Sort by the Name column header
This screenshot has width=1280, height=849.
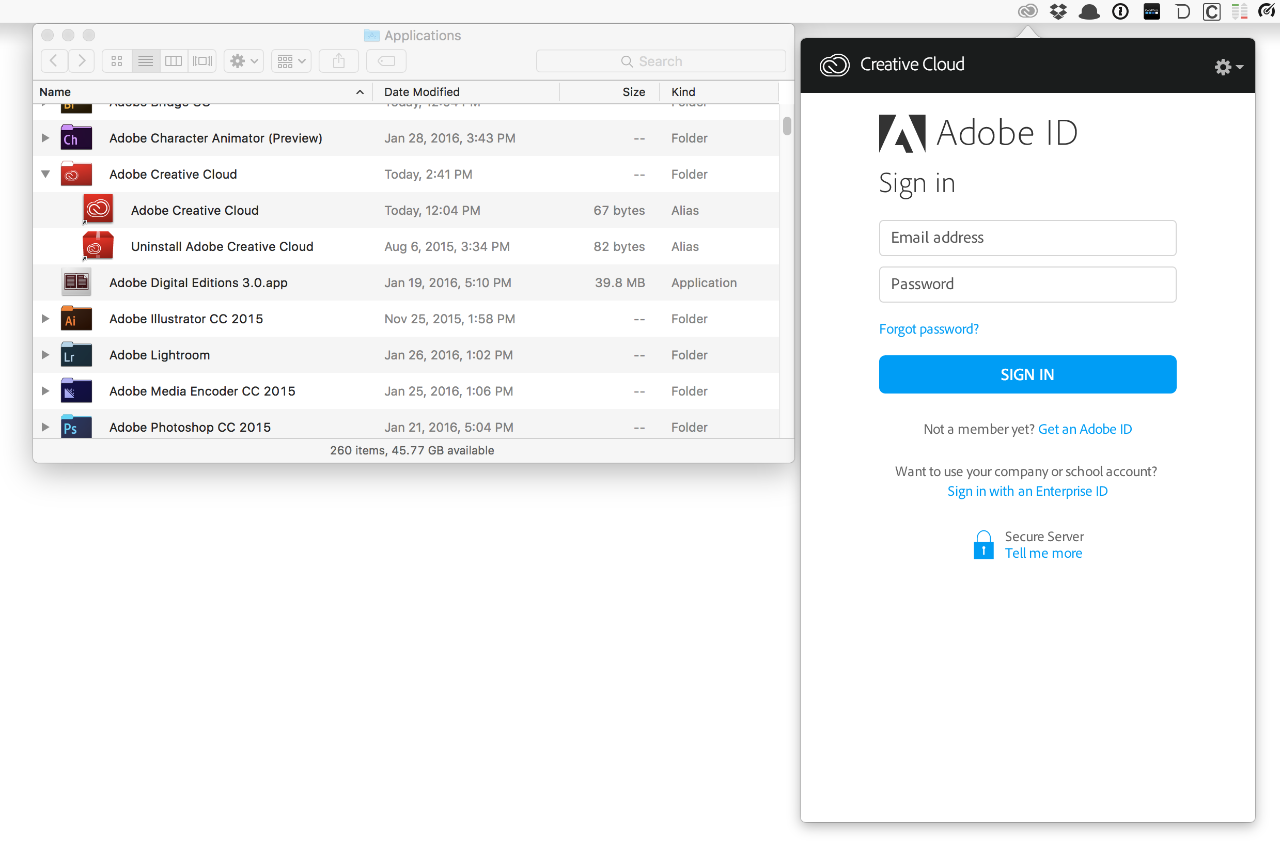click(x=203, y=92)
